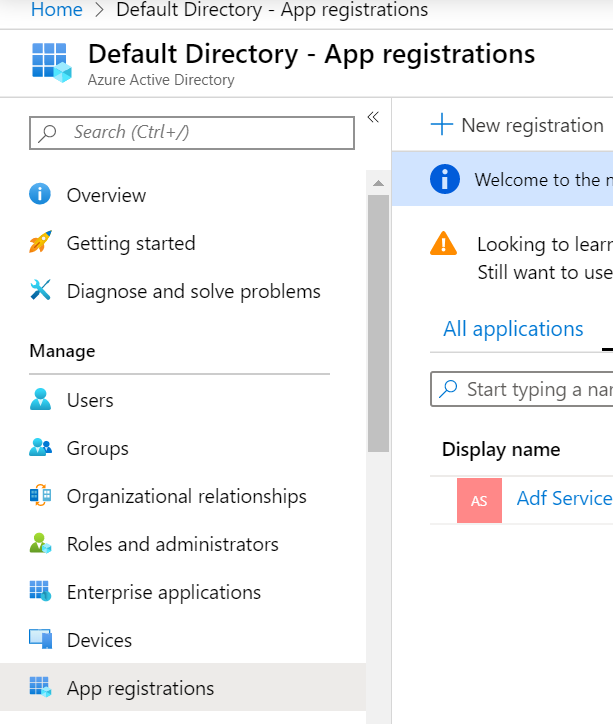Image resolution: width=613 pixels, height=724 pixels.
Task: Click the plus icon for New registration
Action: coord(442,124)
